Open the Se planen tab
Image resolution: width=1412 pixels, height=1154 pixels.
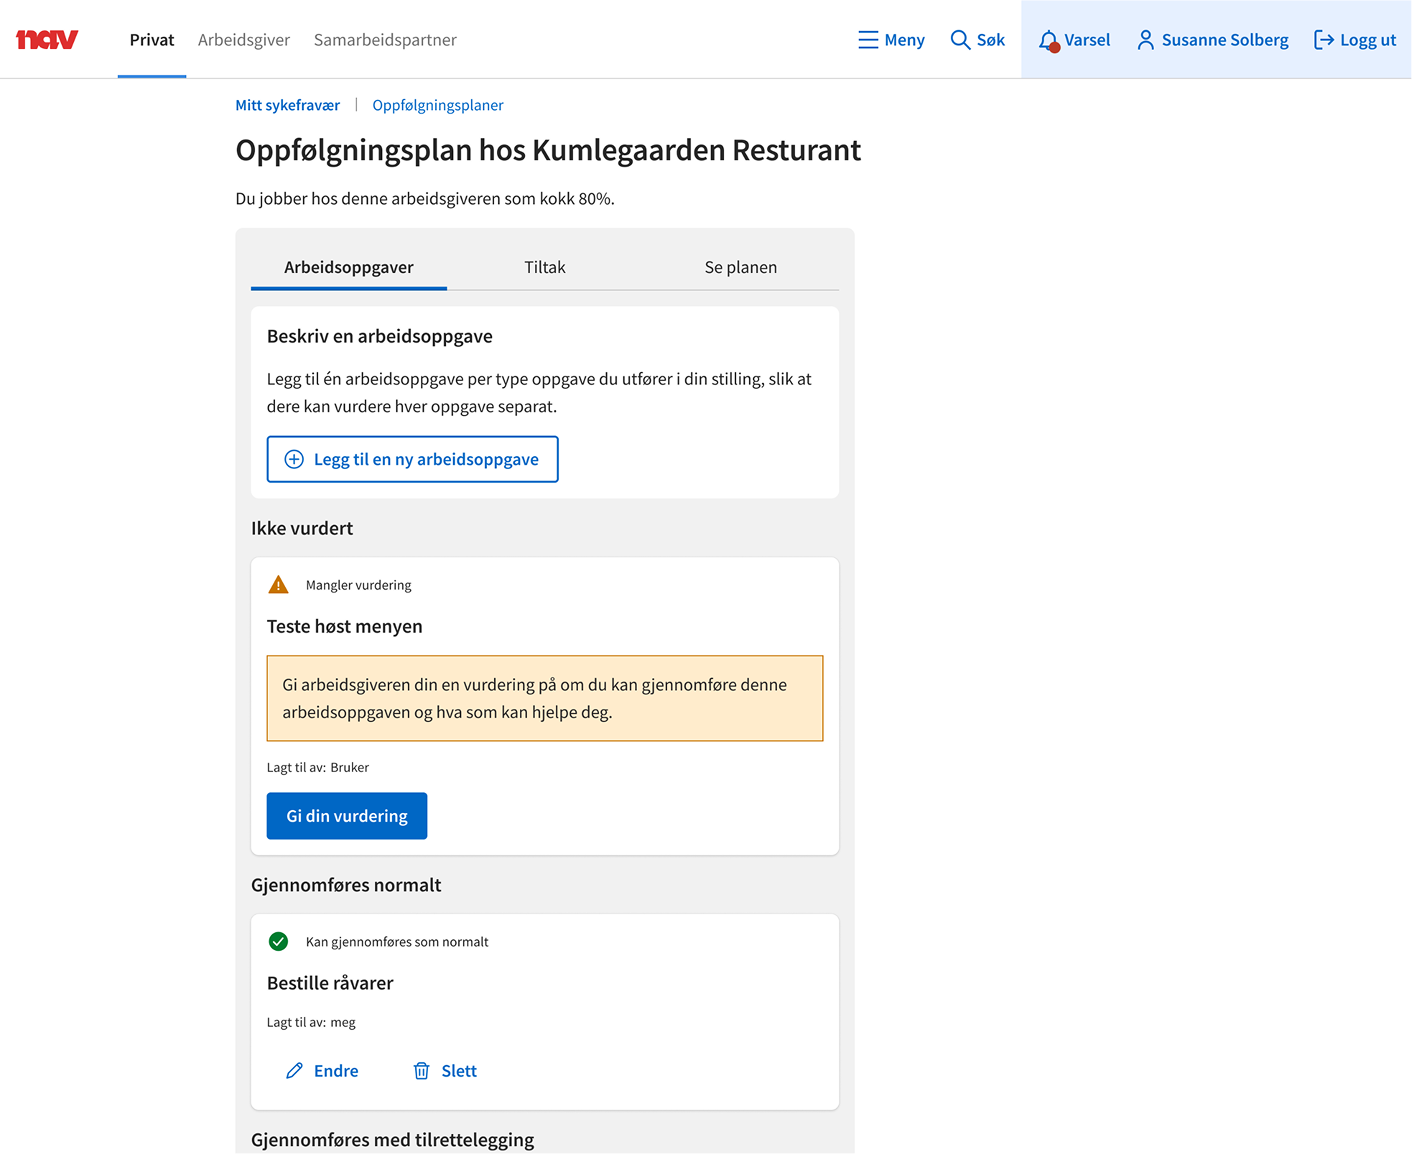pyautogui.click(x=741, y=267)
